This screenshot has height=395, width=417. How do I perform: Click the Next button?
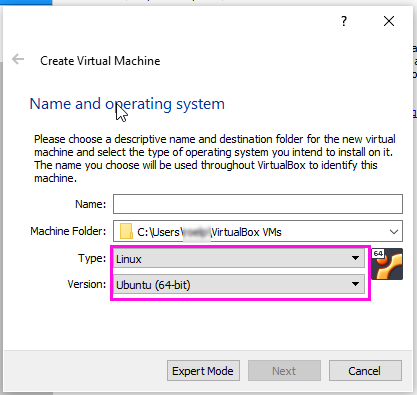pos(284,371)
